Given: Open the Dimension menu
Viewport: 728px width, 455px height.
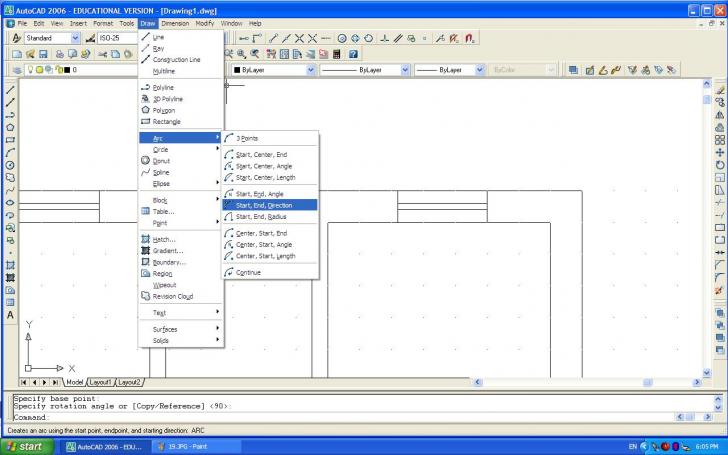Looking at the screenshot, I should pos(175,23).
